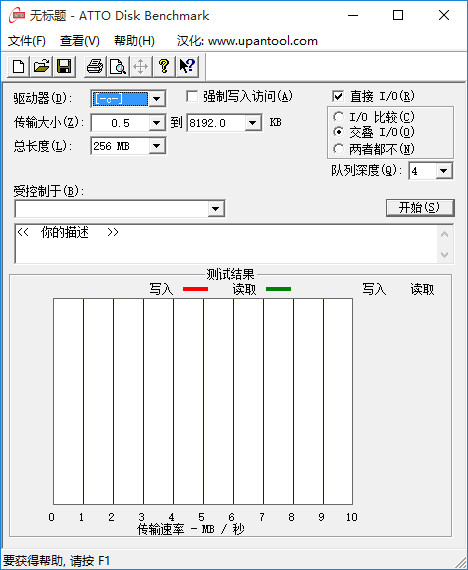This screenshot has width=468, height=570.
Task: Click the ATTO app icon in title bar
Action: 17,16
